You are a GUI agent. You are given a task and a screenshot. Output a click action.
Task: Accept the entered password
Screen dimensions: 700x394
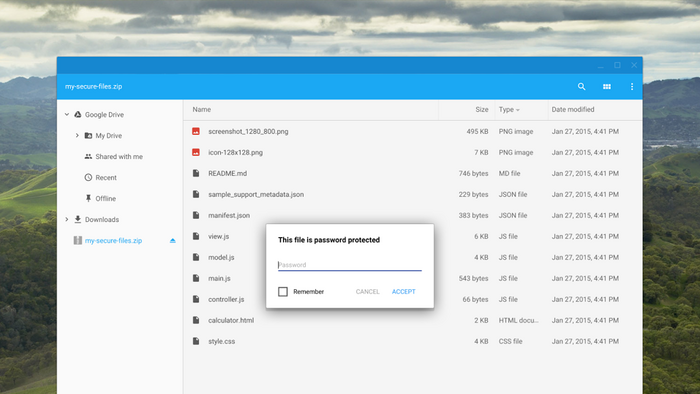404,291
